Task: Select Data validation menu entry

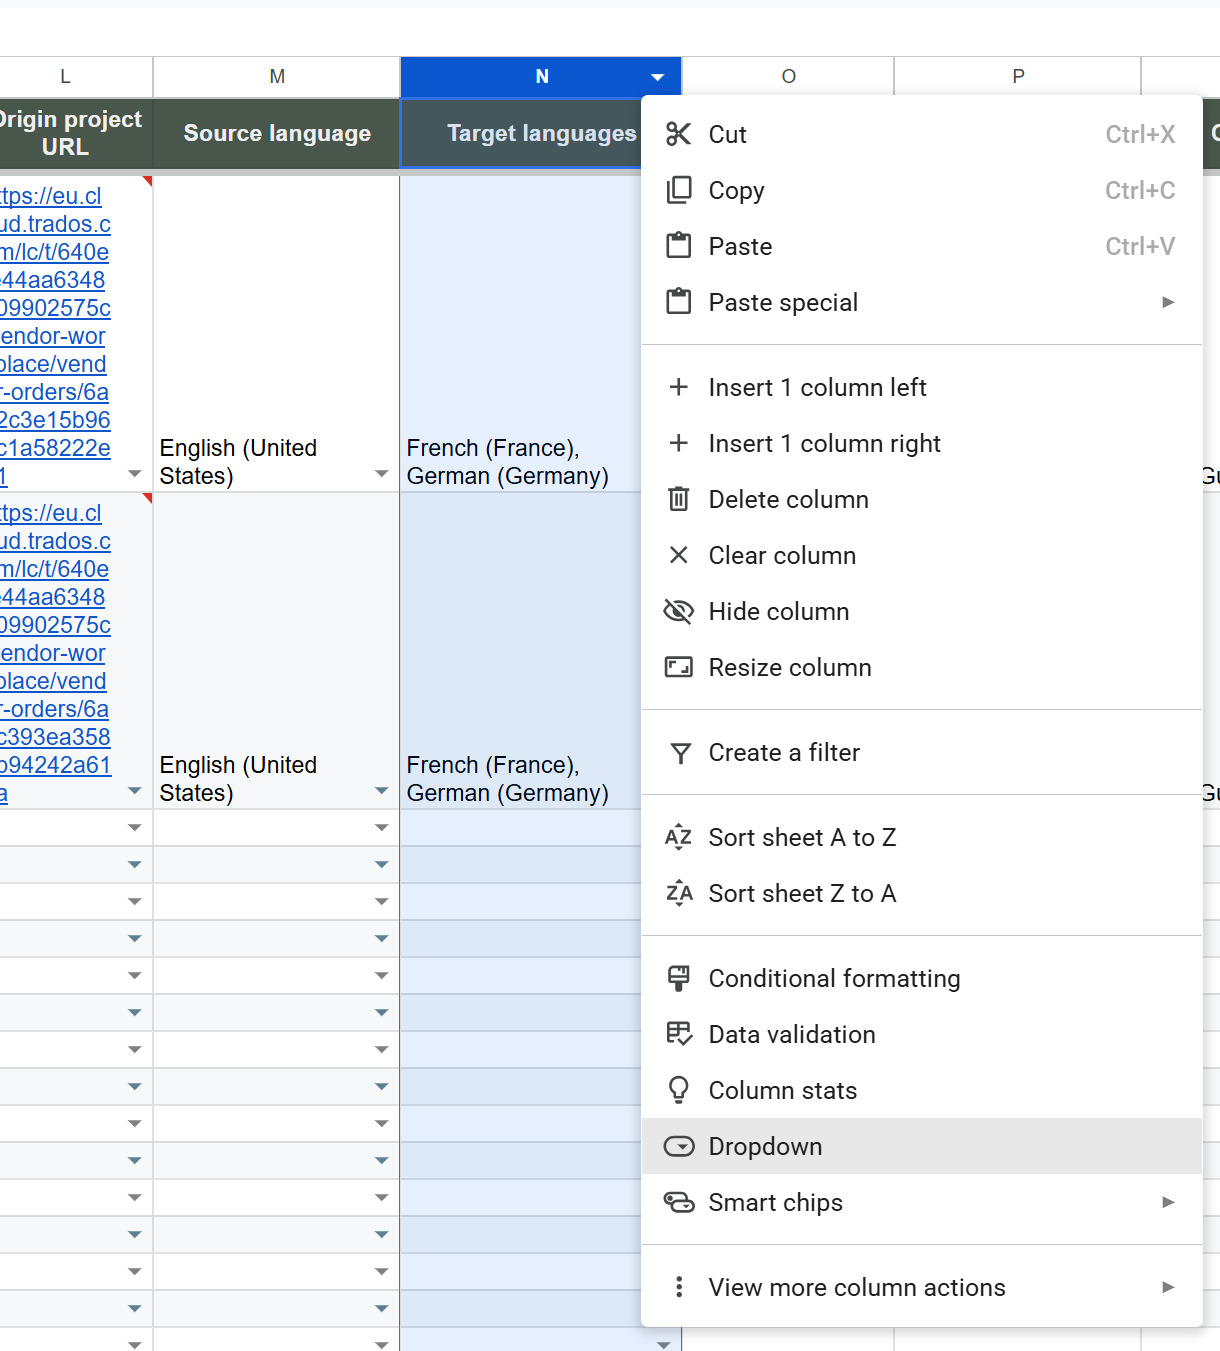Action: [921, 1034]
